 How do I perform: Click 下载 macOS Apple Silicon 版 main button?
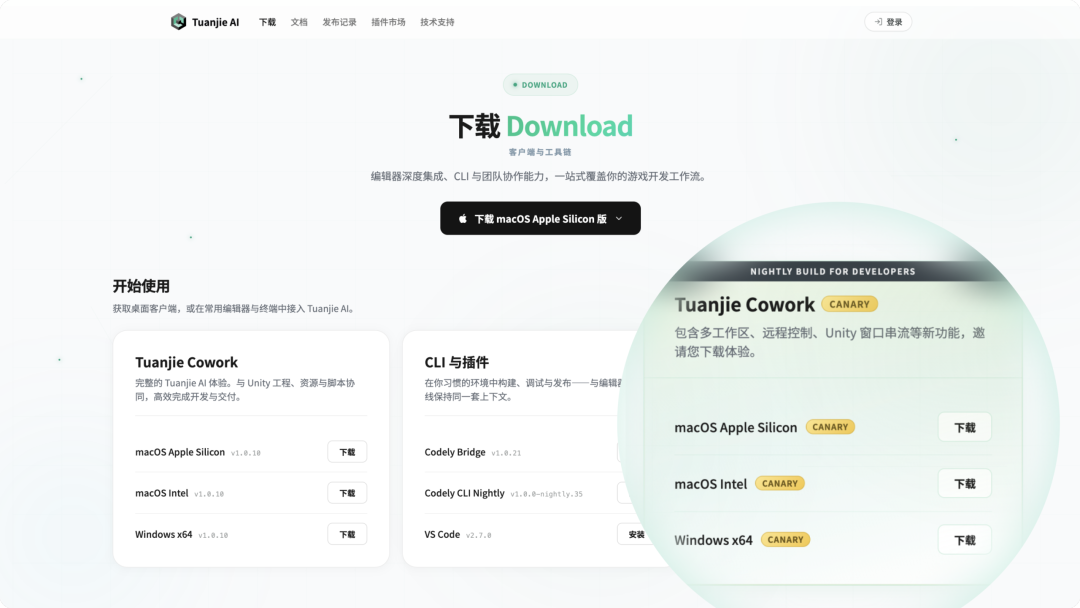point(541,218)
